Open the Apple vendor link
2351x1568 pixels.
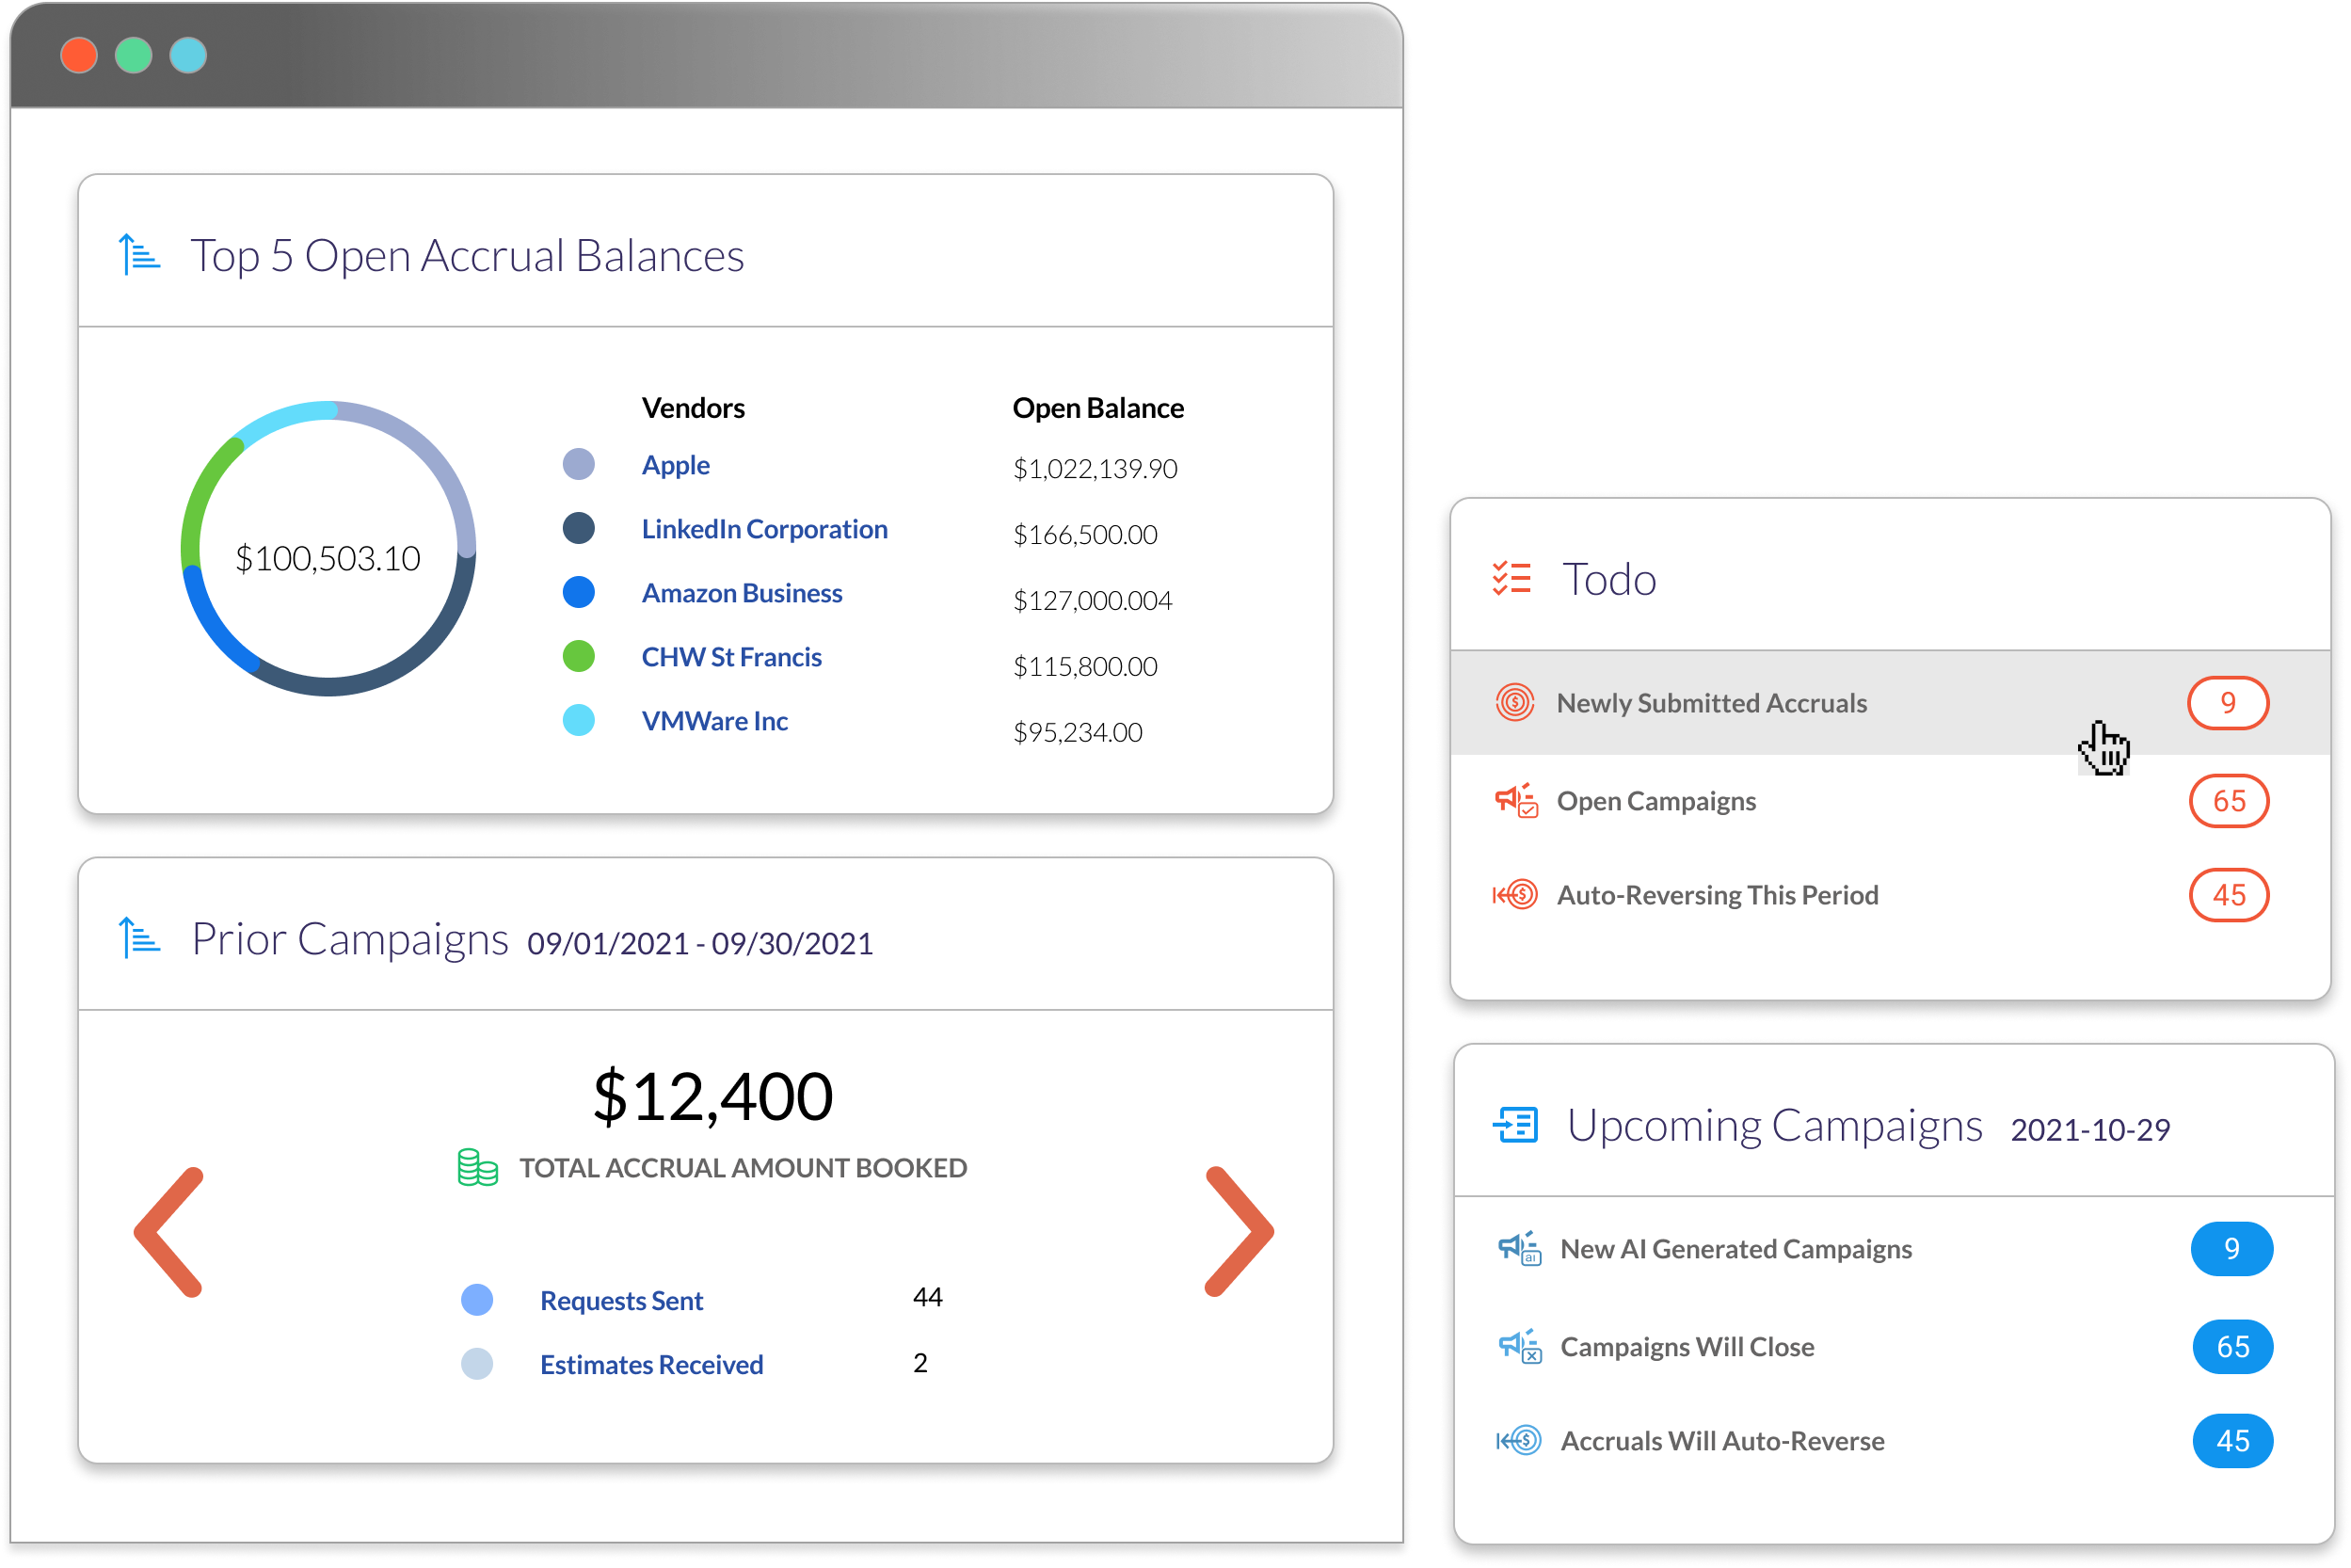tap(675, 465)
